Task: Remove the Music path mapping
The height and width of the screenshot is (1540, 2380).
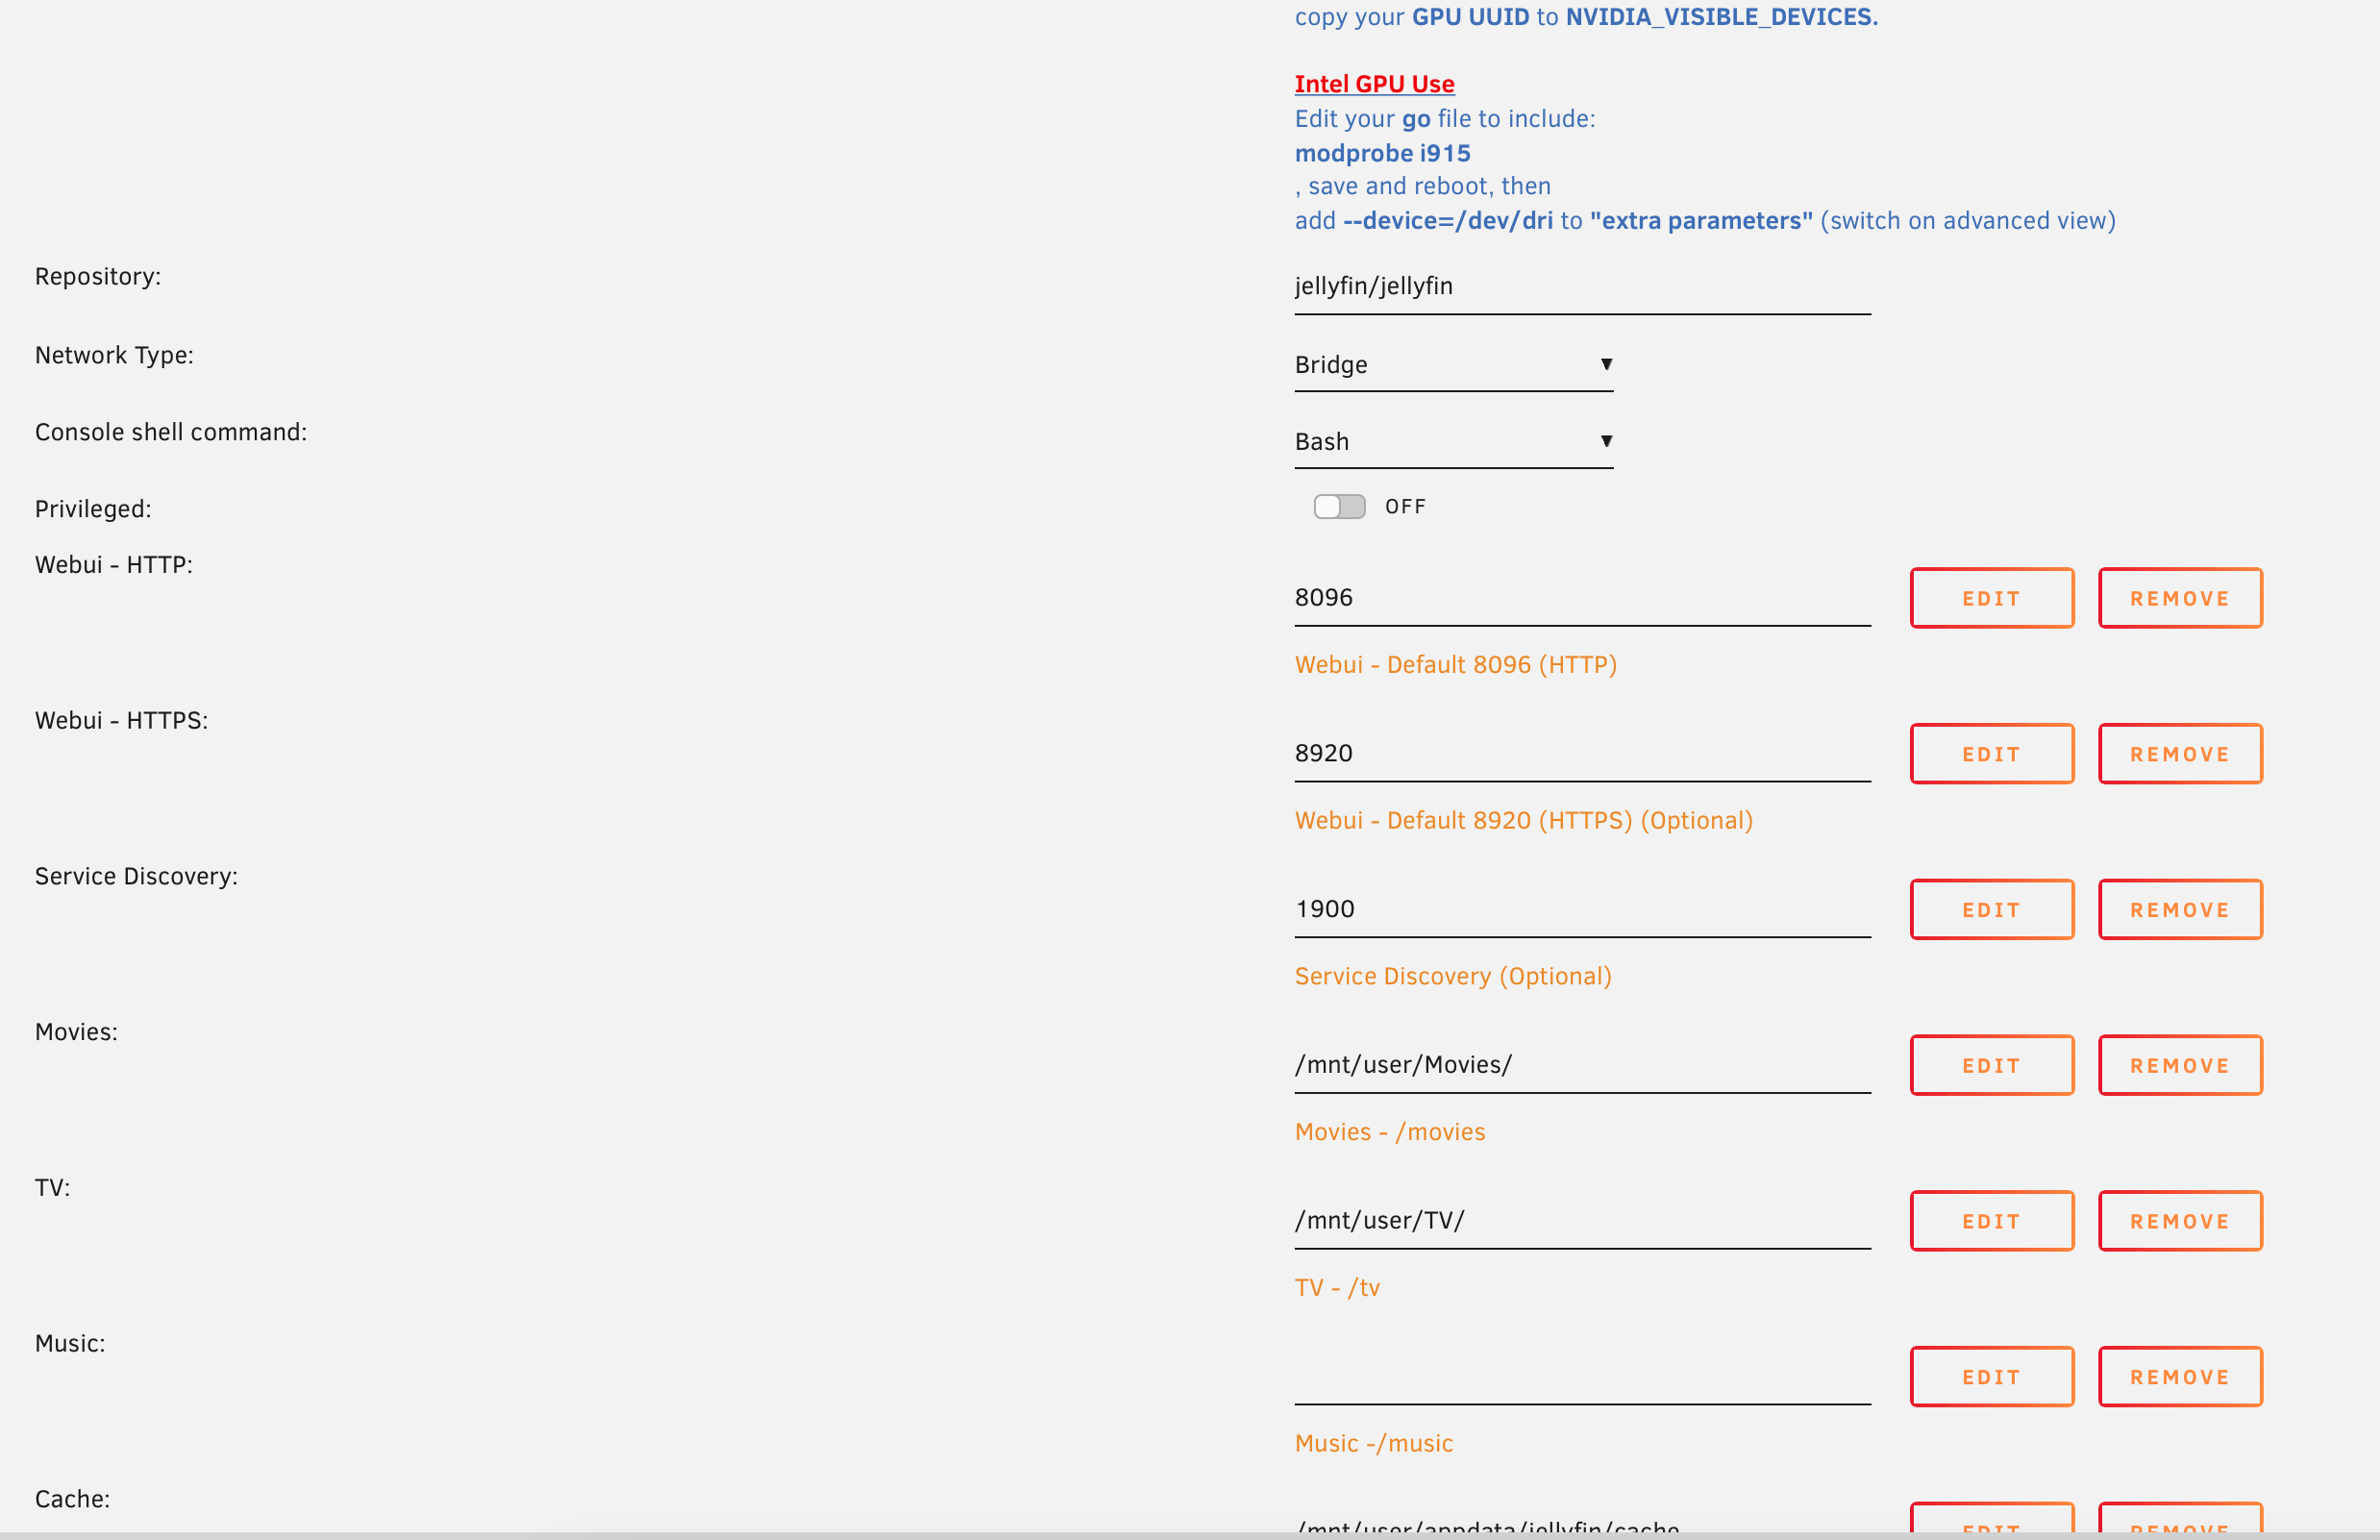Action: point(2180,1376)
